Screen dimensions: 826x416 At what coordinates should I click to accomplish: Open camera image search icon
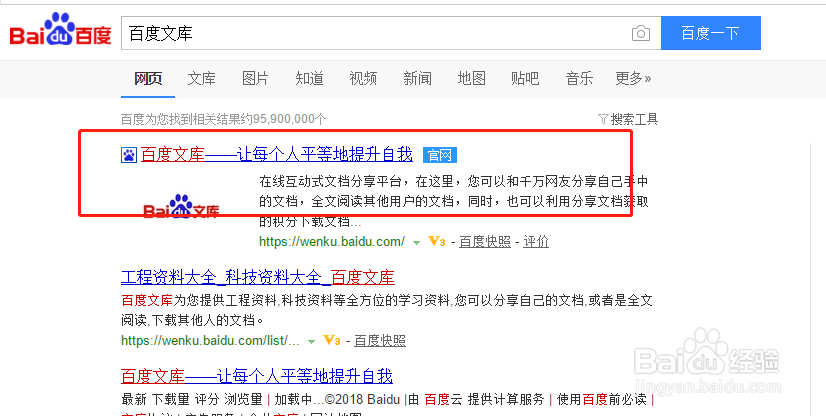point(641,34)
